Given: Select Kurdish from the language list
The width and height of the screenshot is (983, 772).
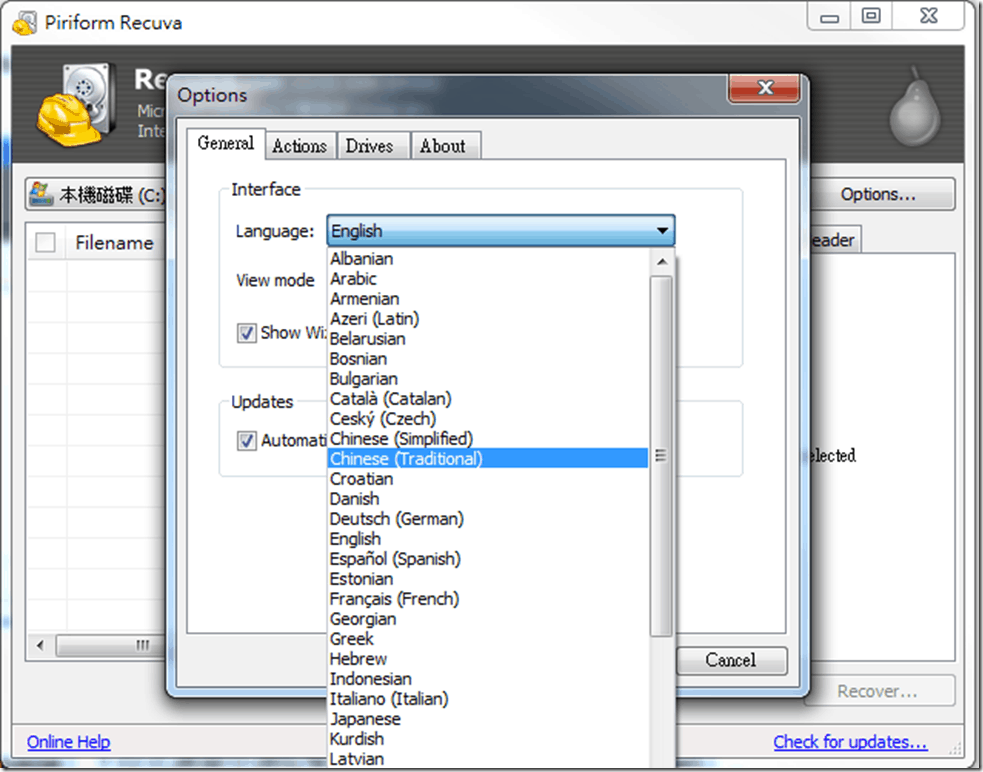Looking at the screenshot, I should [488, 739].
